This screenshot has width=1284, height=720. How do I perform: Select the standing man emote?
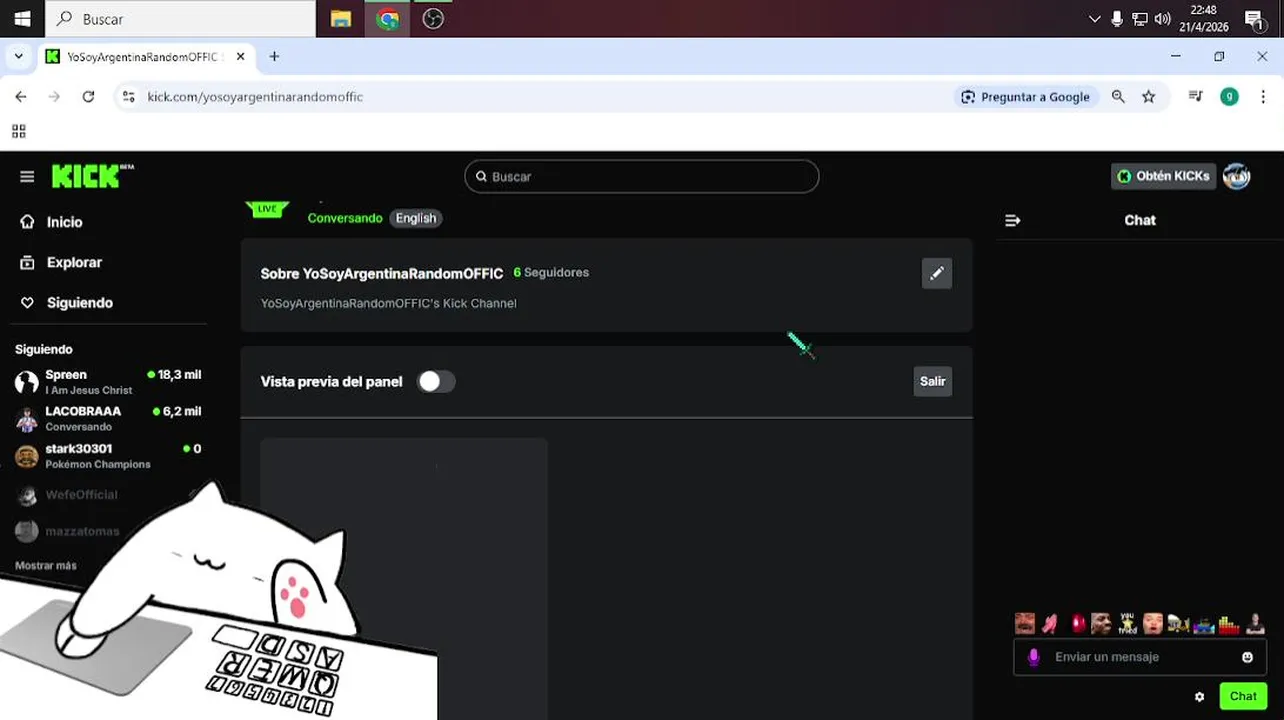(1255, 624)
